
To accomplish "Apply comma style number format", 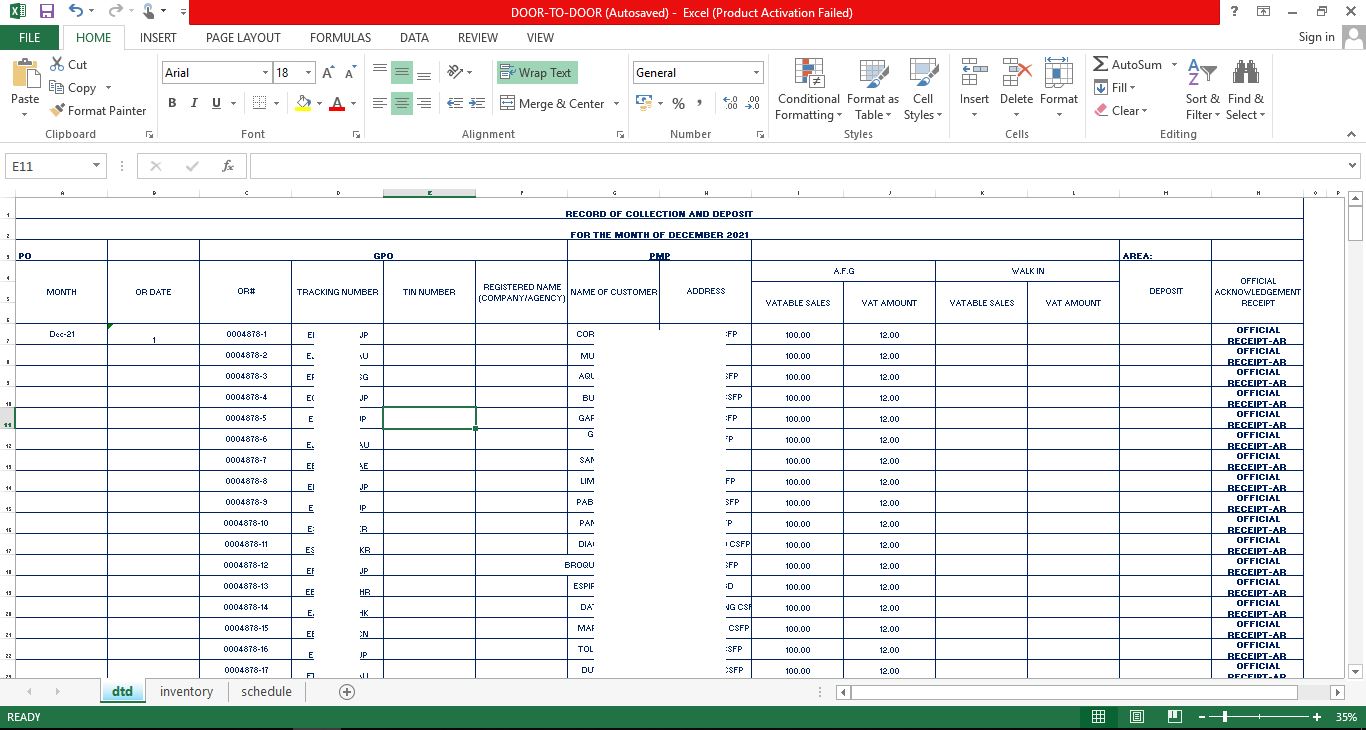I will pyautogui.click(x=699, y=103).
